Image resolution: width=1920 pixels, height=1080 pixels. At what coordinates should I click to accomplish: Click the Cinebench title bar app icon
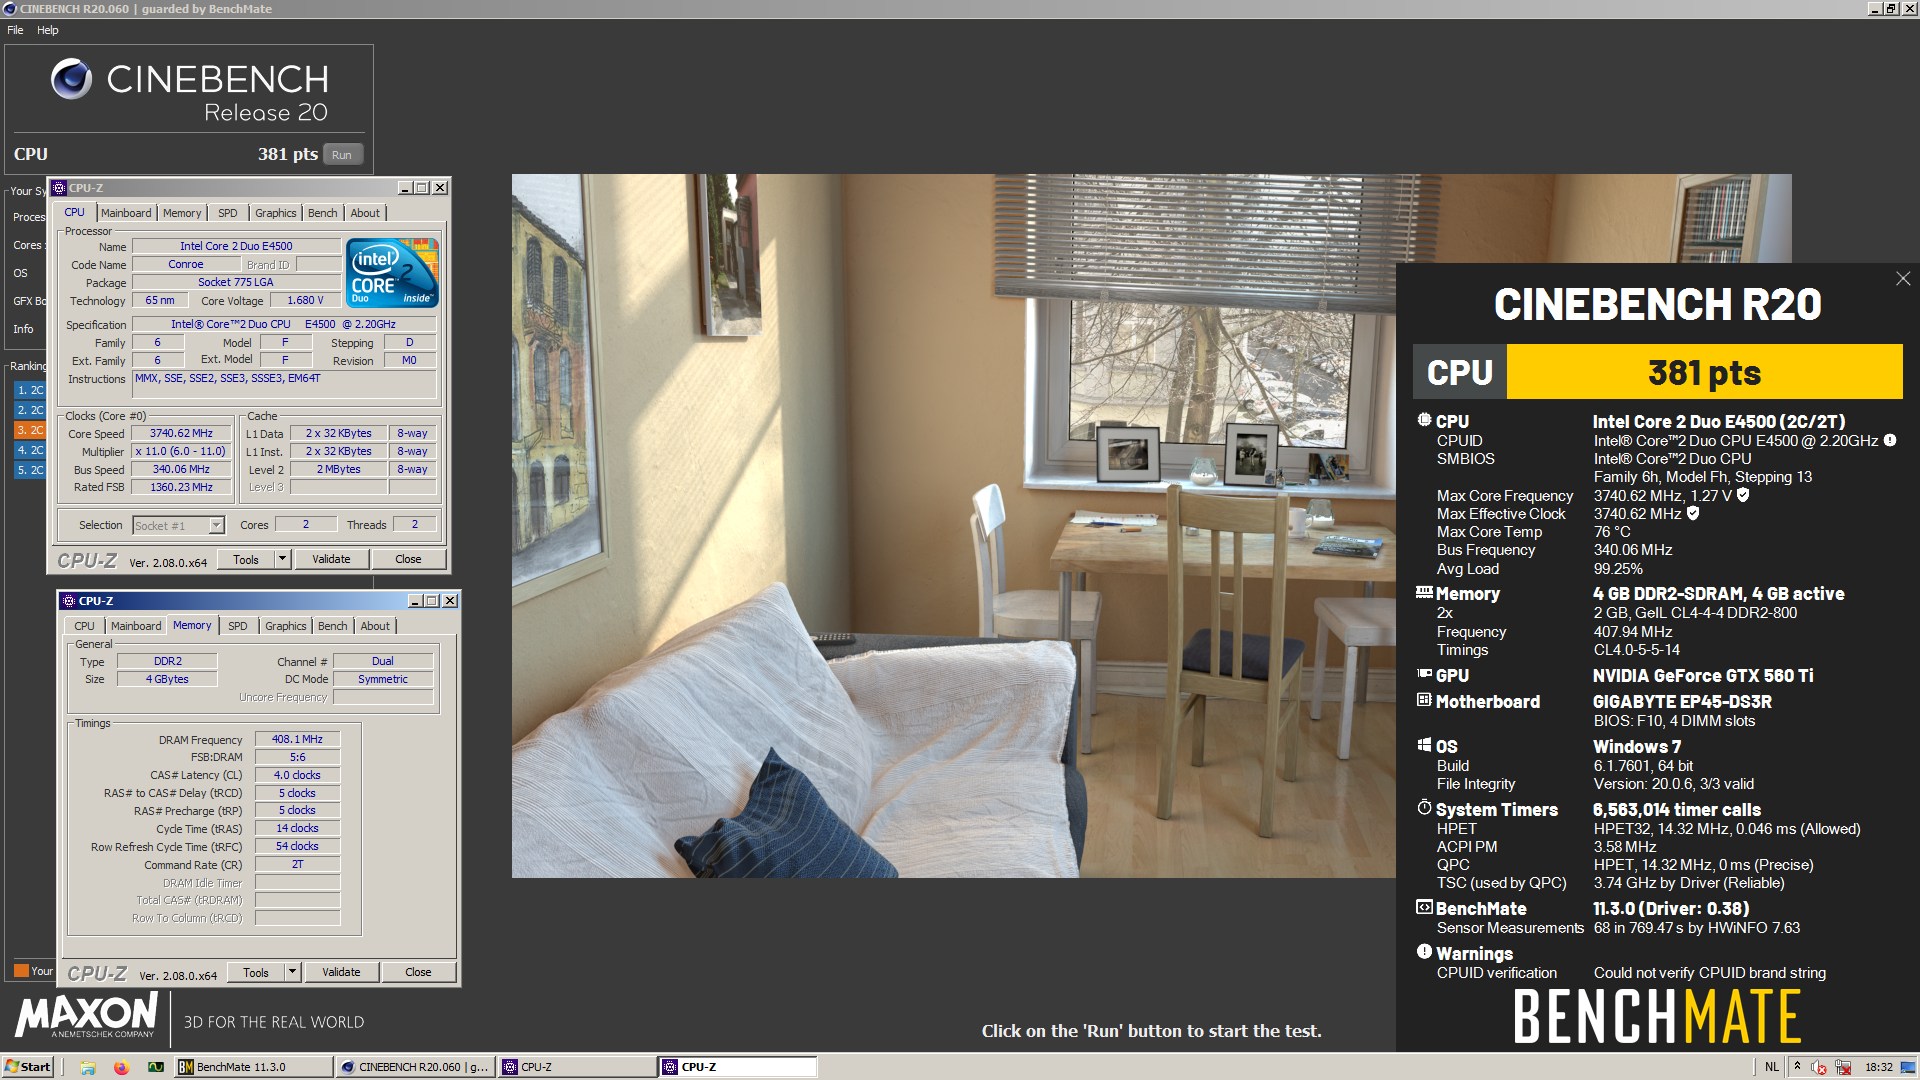(x=10, y=9)
